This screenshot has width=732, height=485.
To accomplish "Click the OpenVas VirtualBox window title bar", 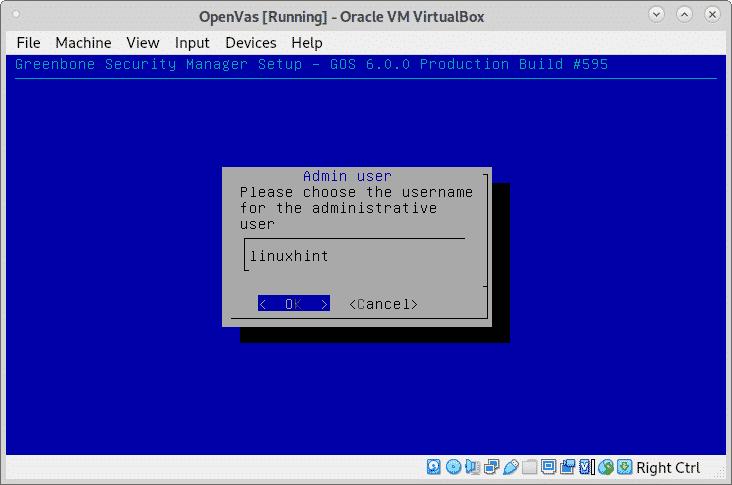I will (341, 17).
